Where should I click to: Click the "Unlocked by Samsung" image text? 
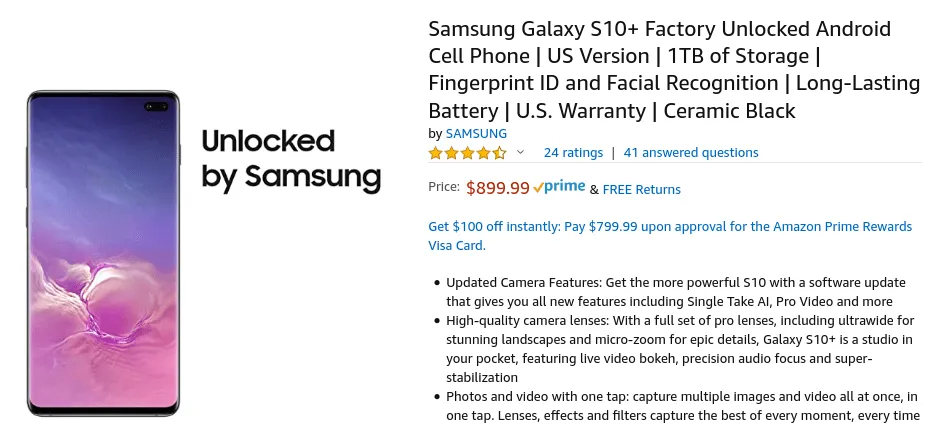pyautogui.click(x=291, y=158)
